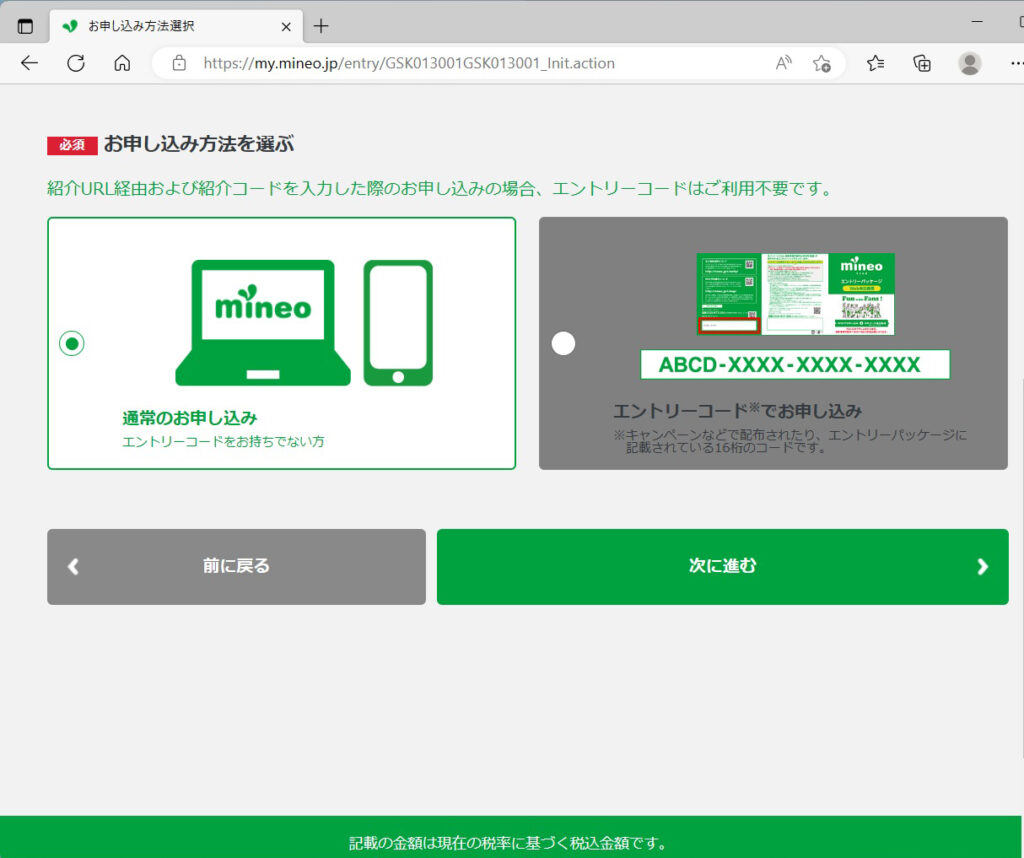Image resolution: width=1024 pixels, height=858 pixels.
Task: Click the エントリーコード※でお申し込み label text
Action: [737, 411]
